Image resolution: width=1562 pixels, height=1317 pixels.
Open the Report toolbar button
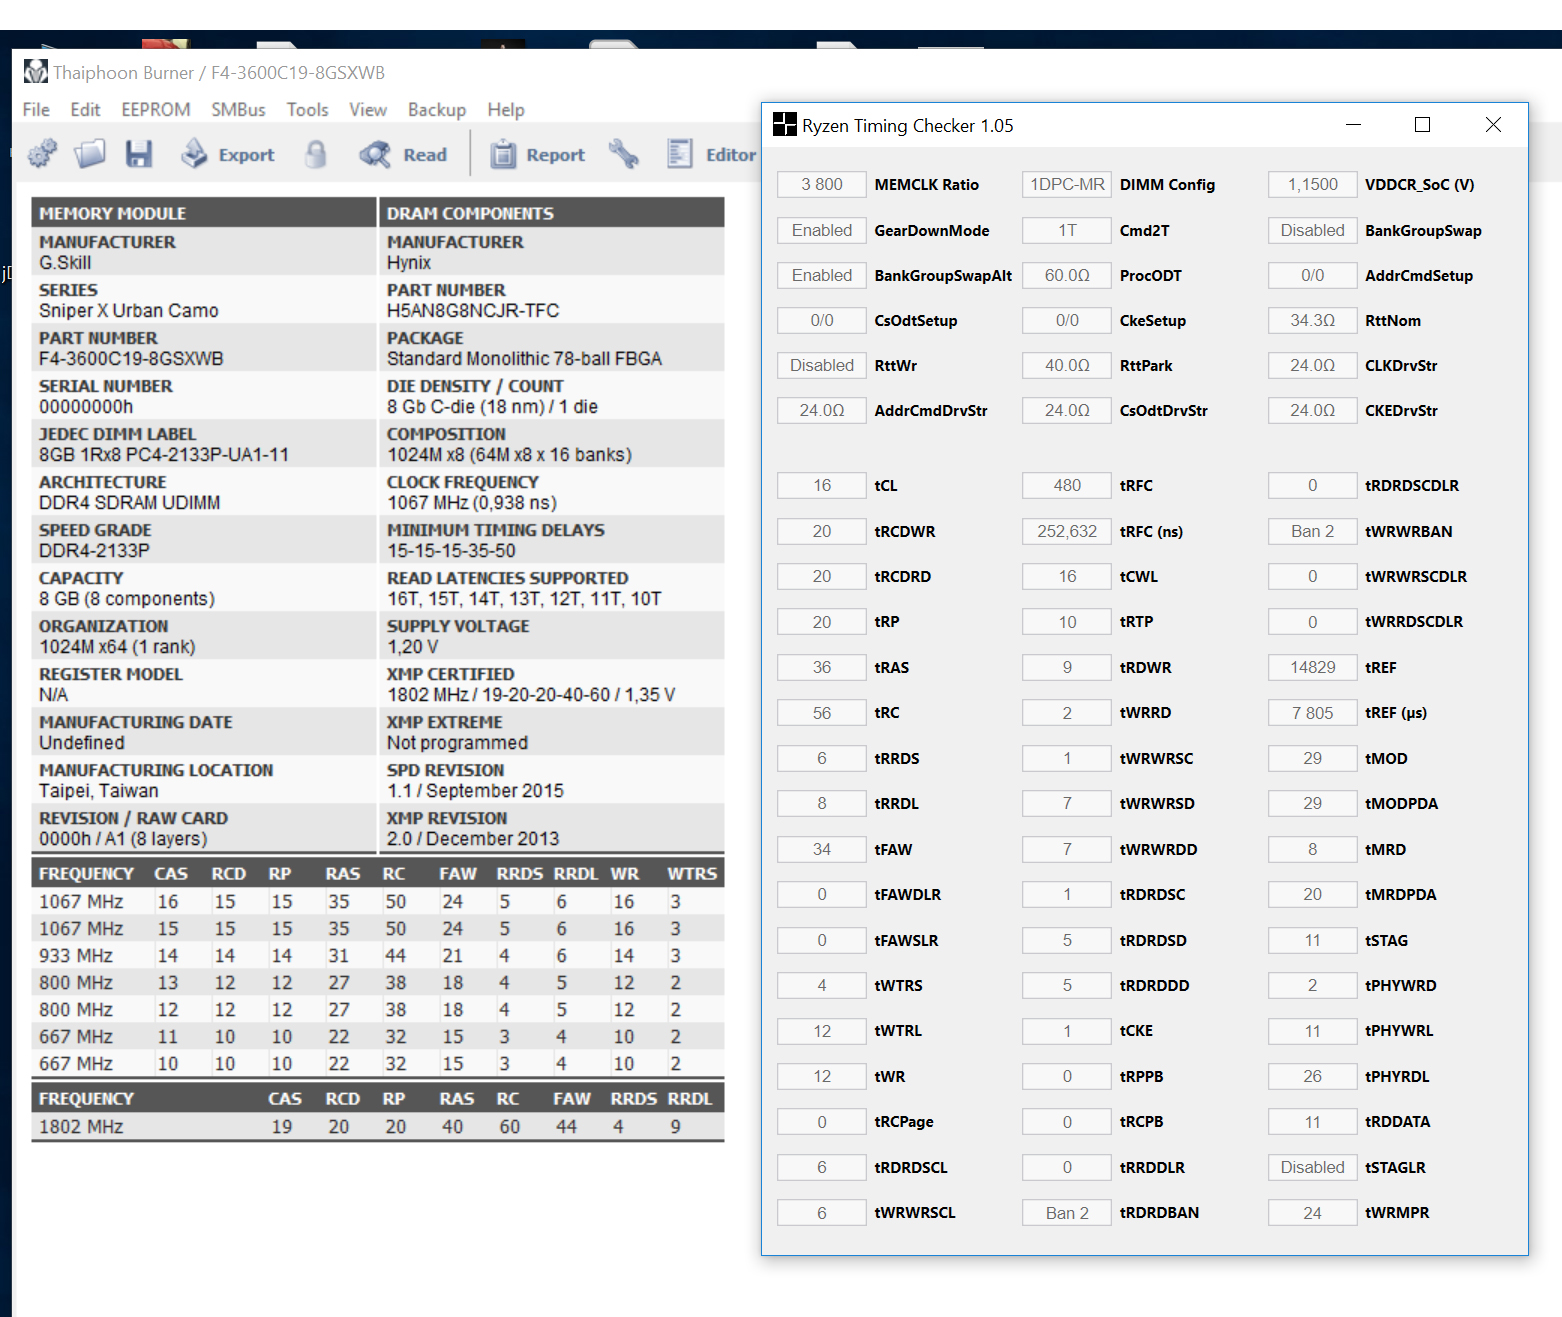538,154
